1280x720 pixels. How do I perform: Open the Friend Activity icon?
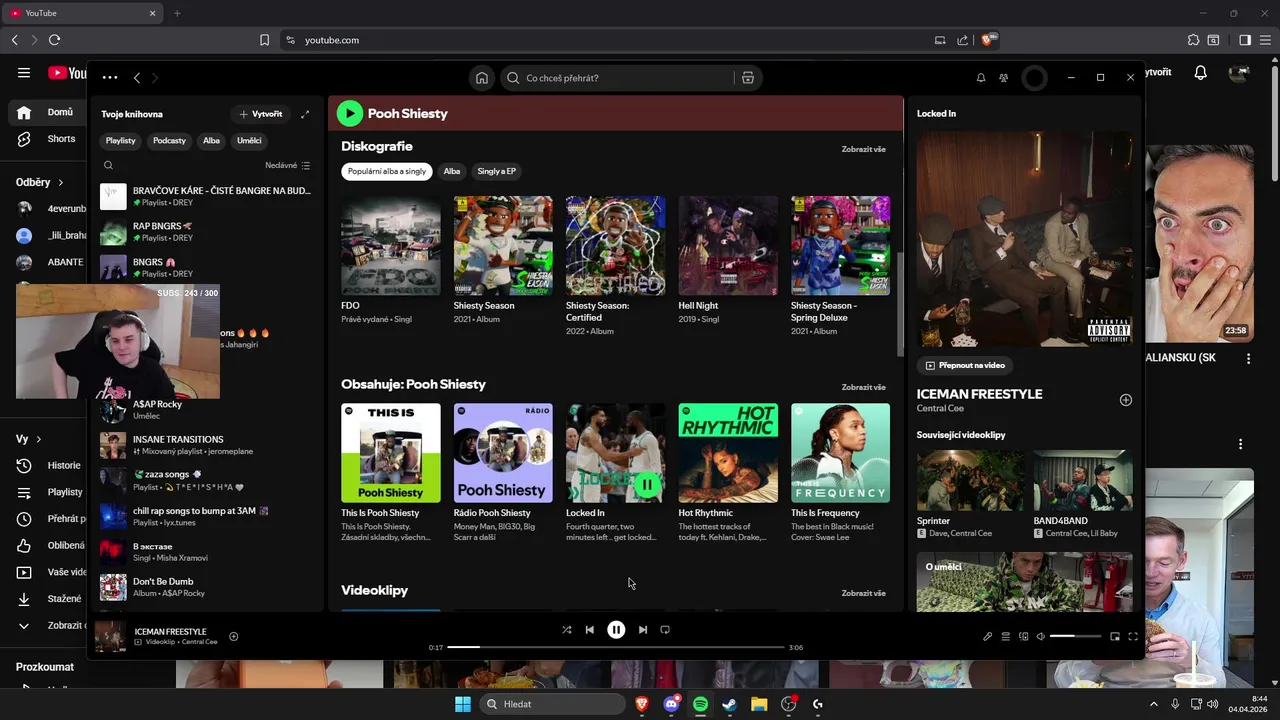(1004, 78)
